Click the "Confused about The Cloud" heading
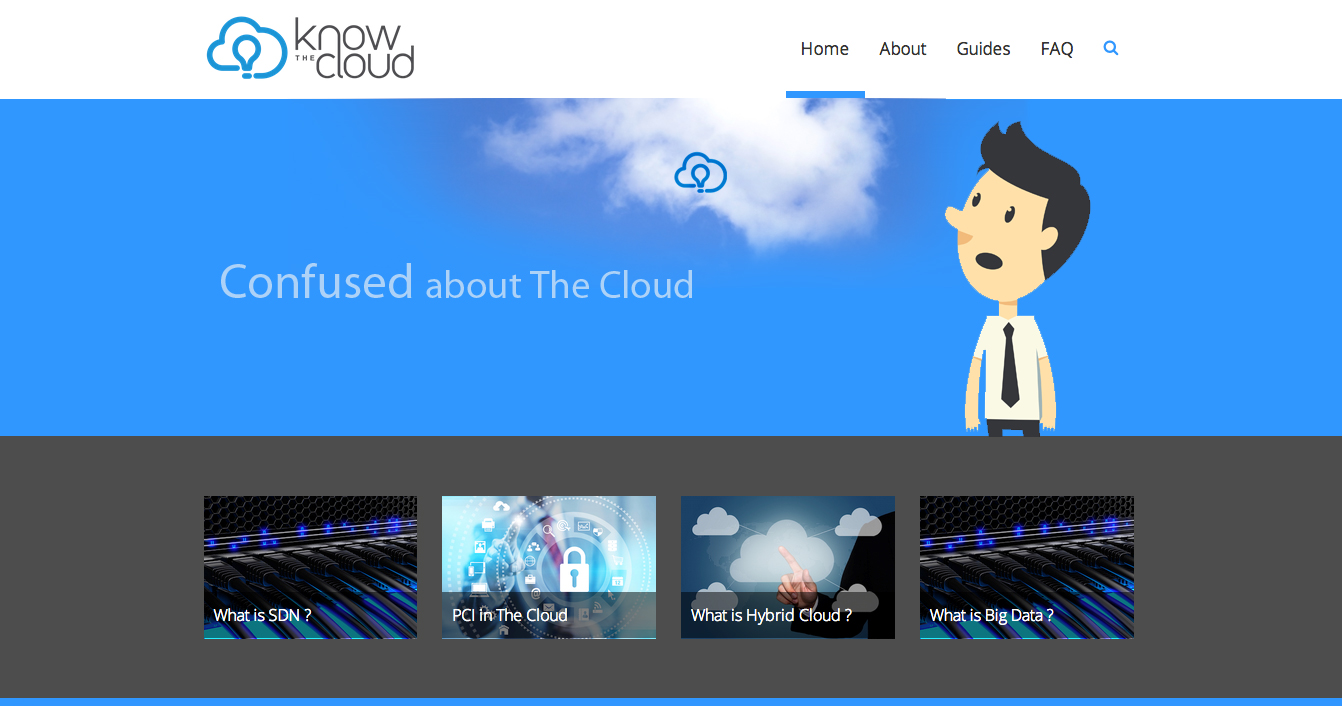The width and height of the screenshot is (1342, 706). point(457,283)
